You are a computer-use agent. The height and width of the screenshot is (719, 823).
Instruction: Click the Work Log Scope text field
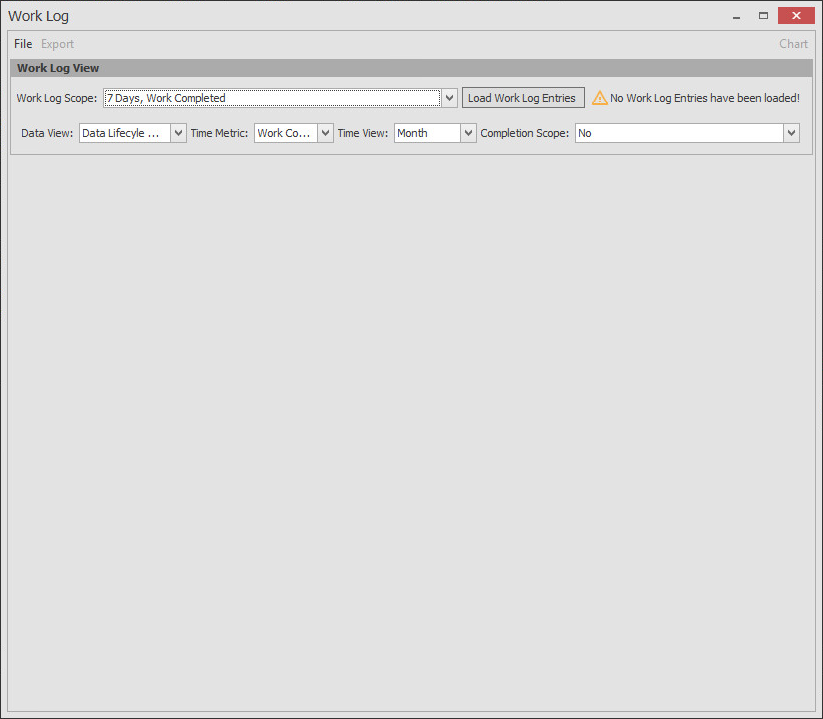(272, 98)
